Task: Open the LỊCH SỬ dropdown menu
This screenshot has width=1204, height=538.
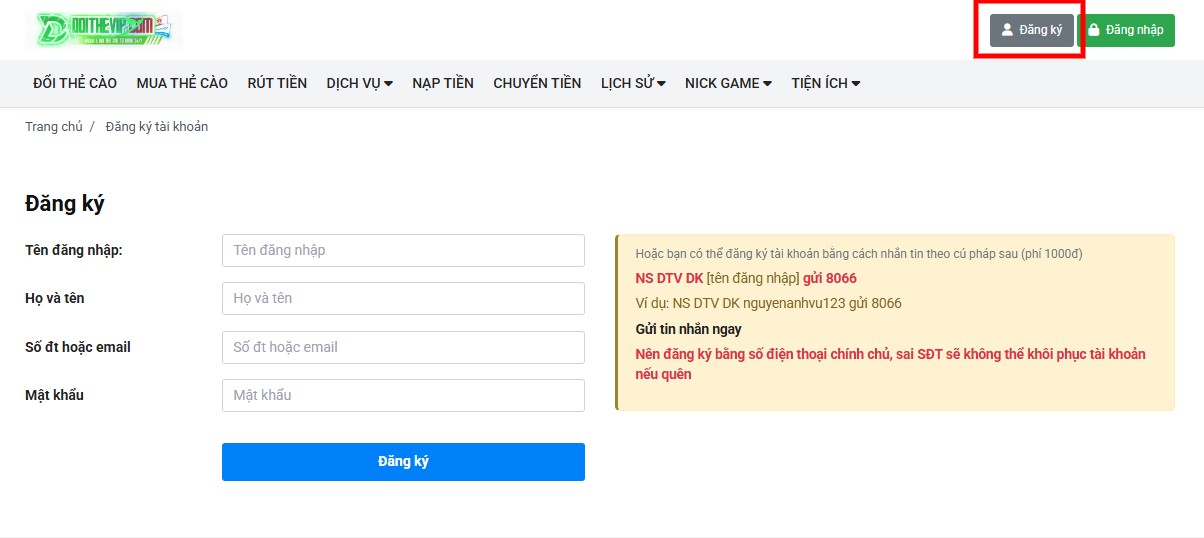Action: click(633, 83)
